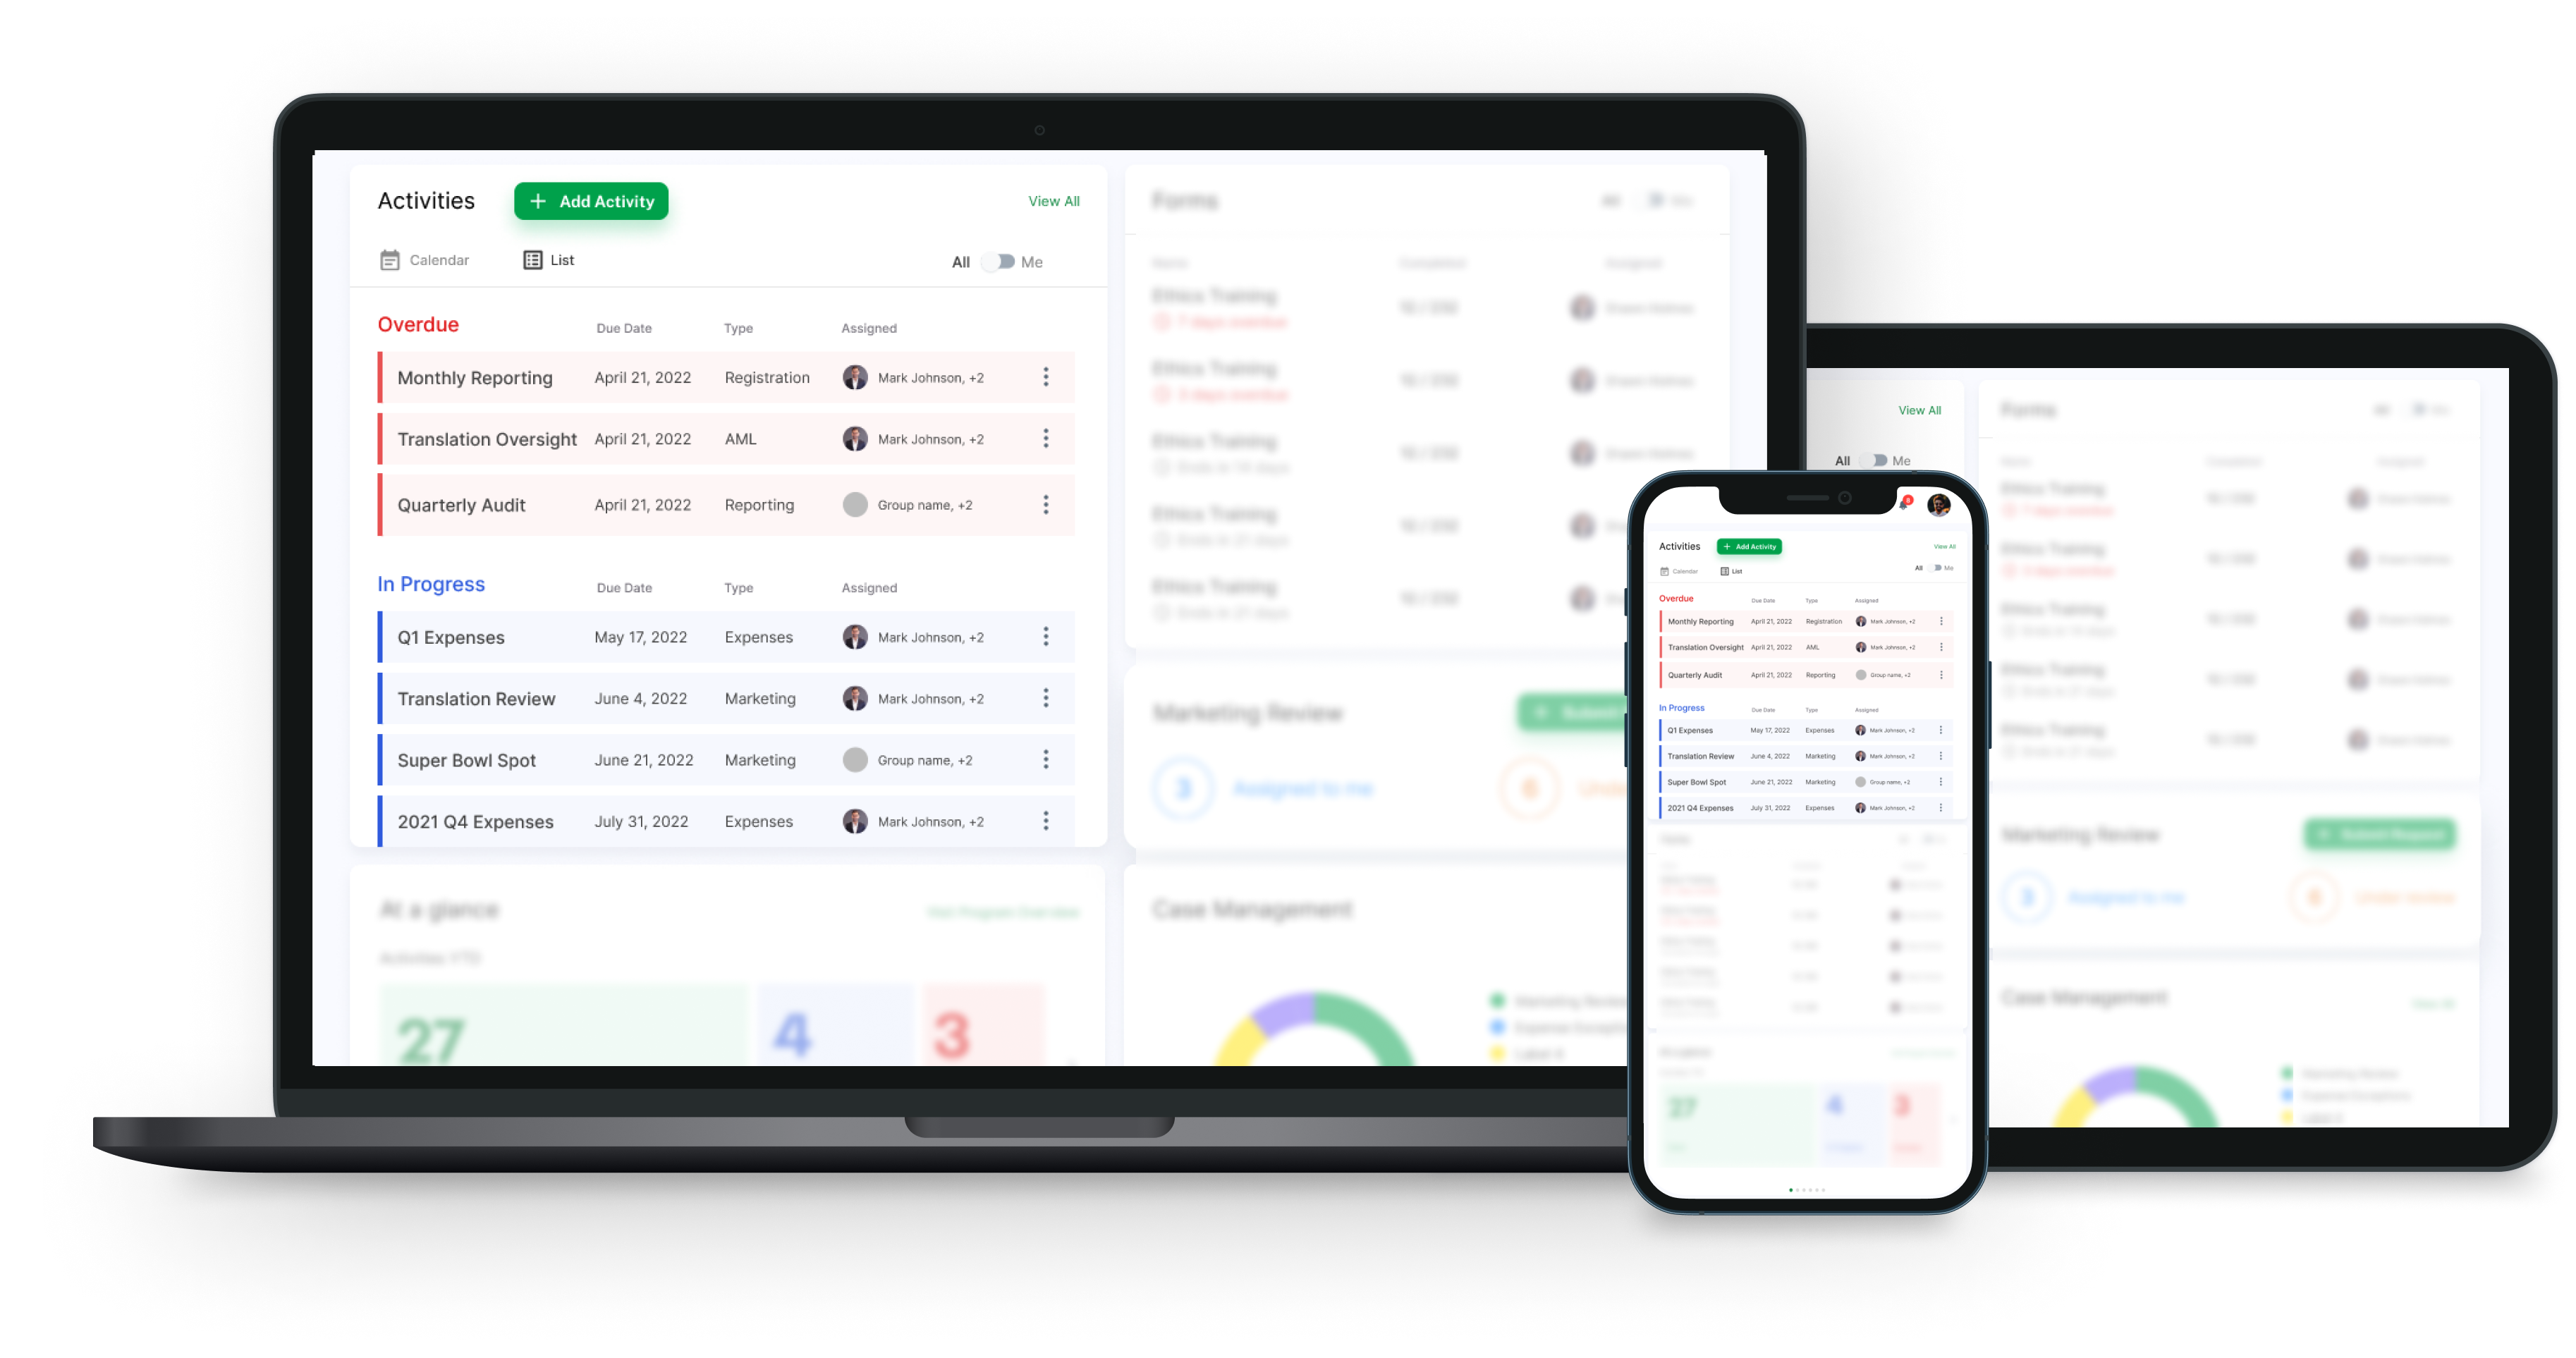Open options for Quarterly Audit

pos(1046,504)
